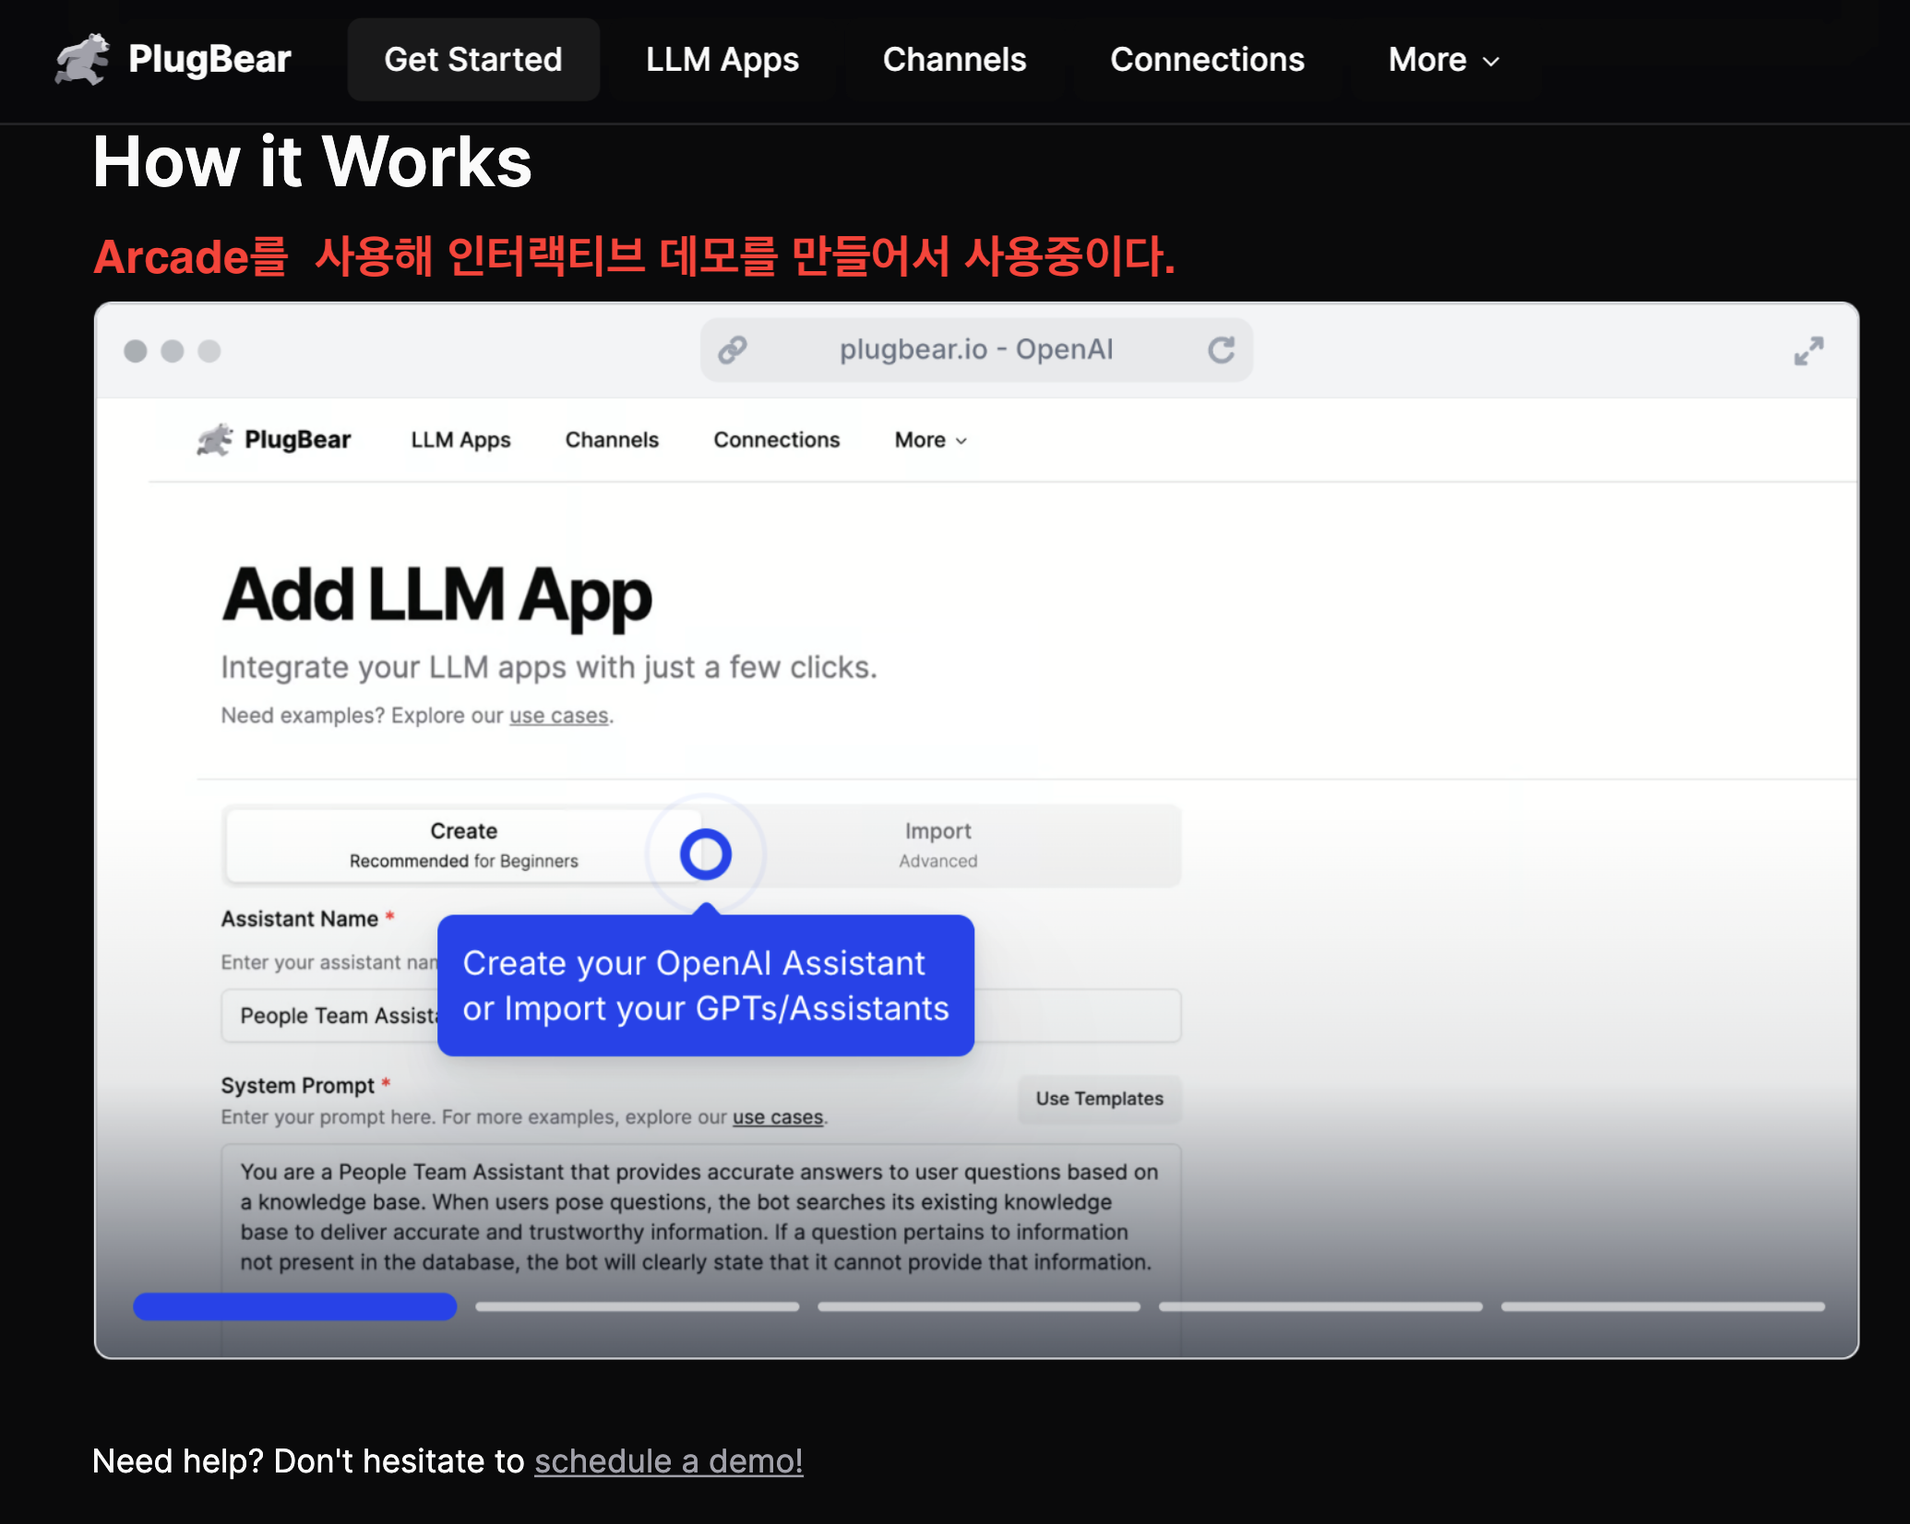Expand the demo to fullscreen with the arrows icon
1910x1524 pixels.
coord(1808,351)
